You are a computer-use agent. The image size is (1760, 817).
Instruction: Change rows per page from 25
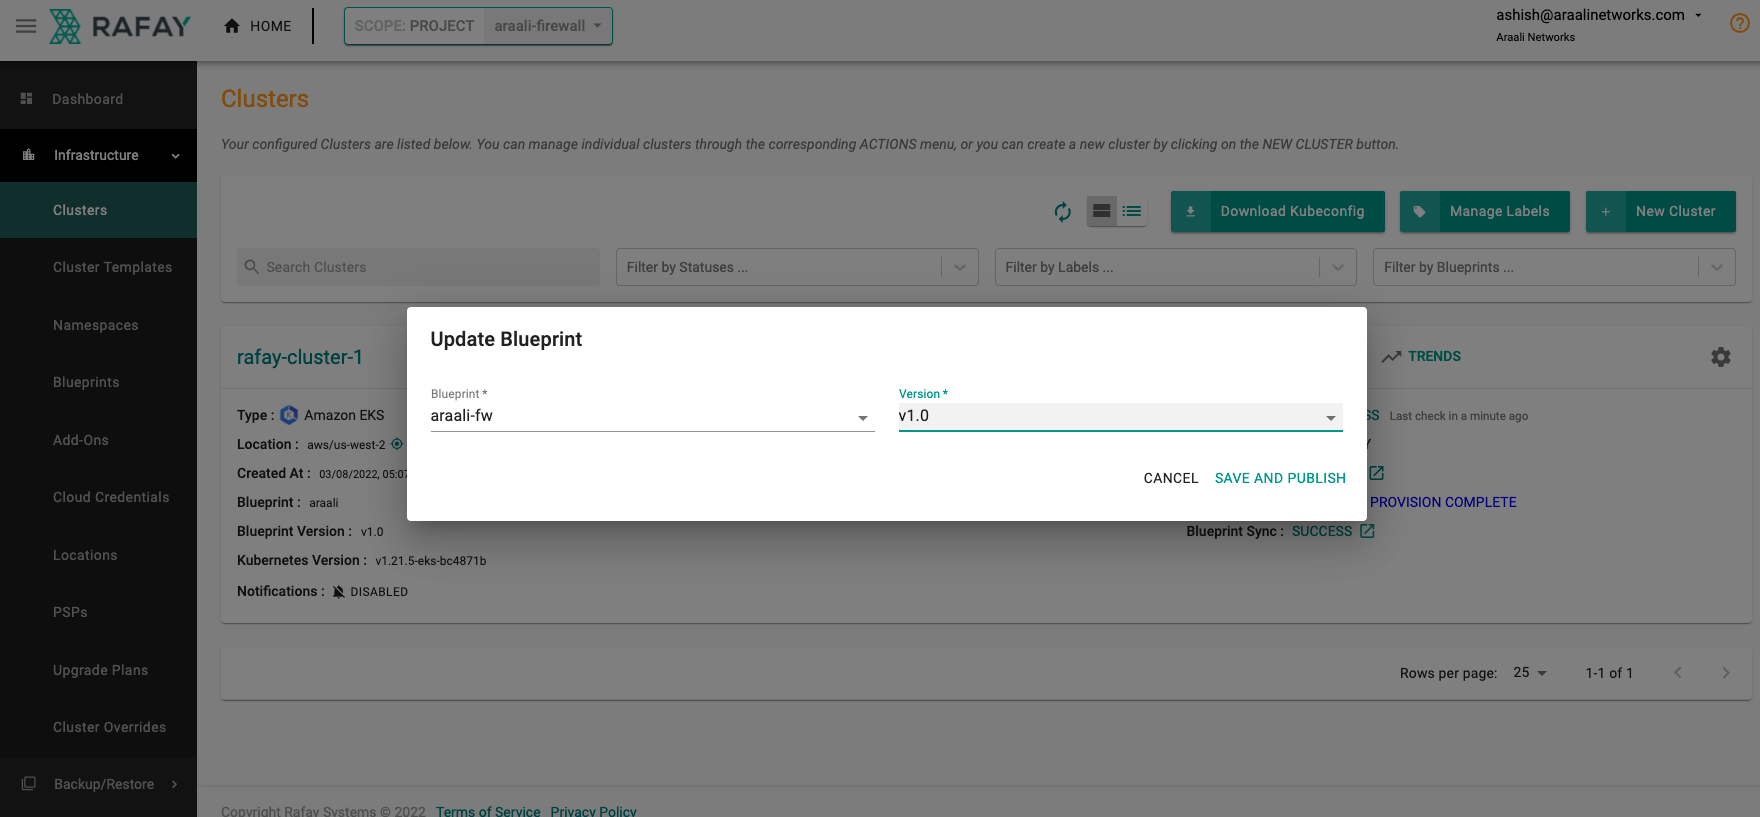coord(1530,673)
